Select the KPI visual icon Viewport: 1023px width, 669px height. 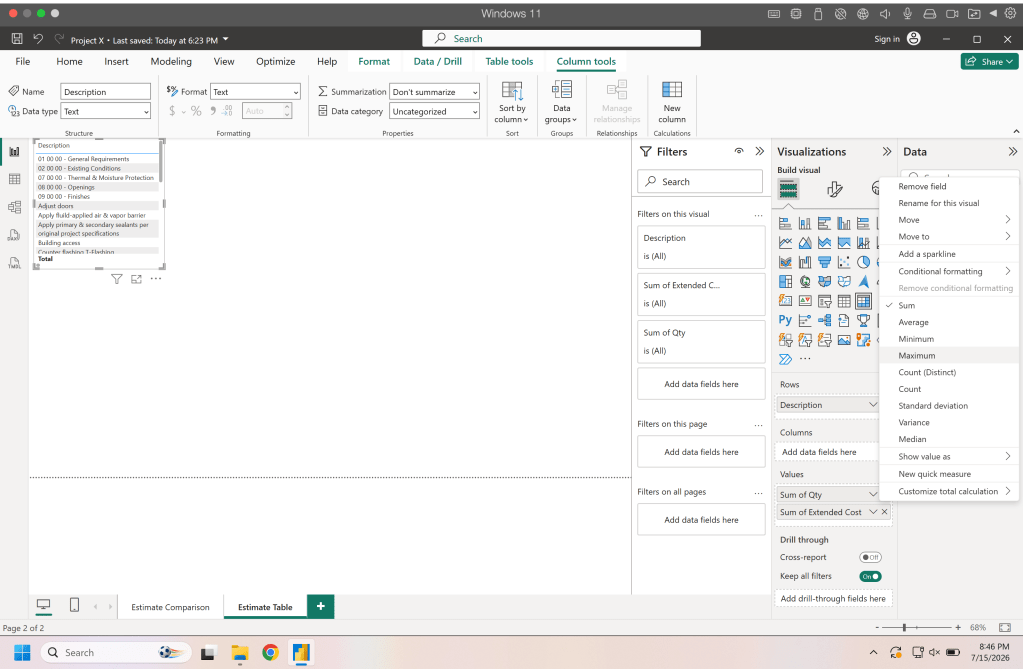805,301
